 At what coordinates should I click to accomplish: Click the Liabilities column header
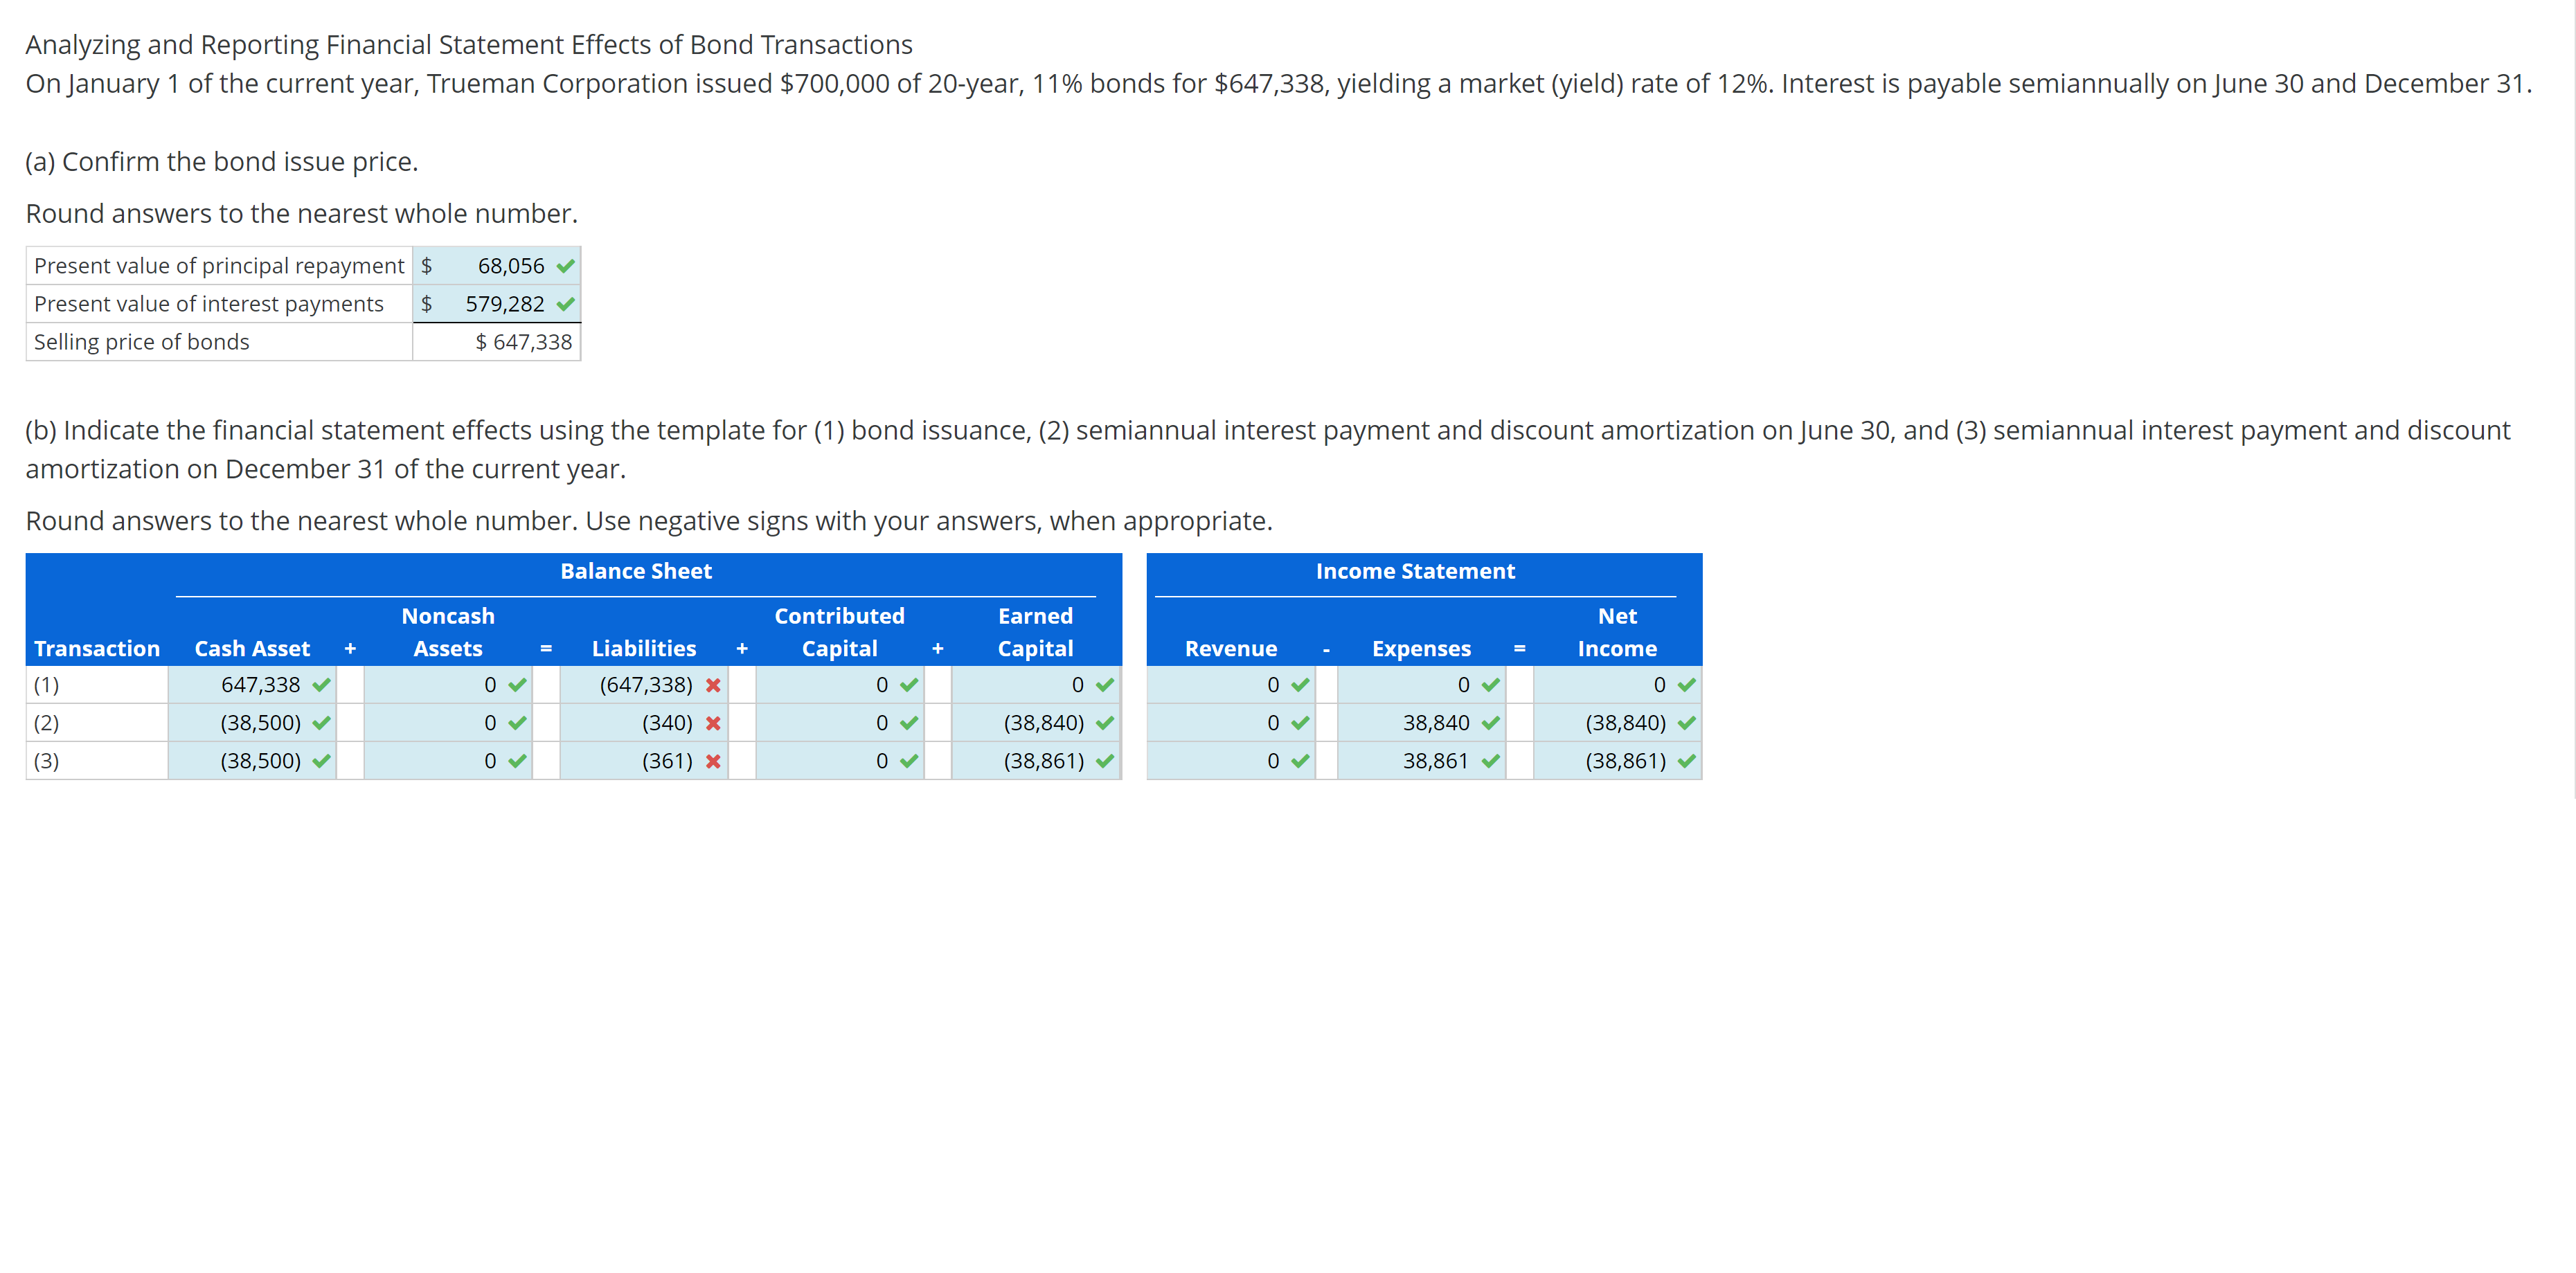[x=644, y=649]
